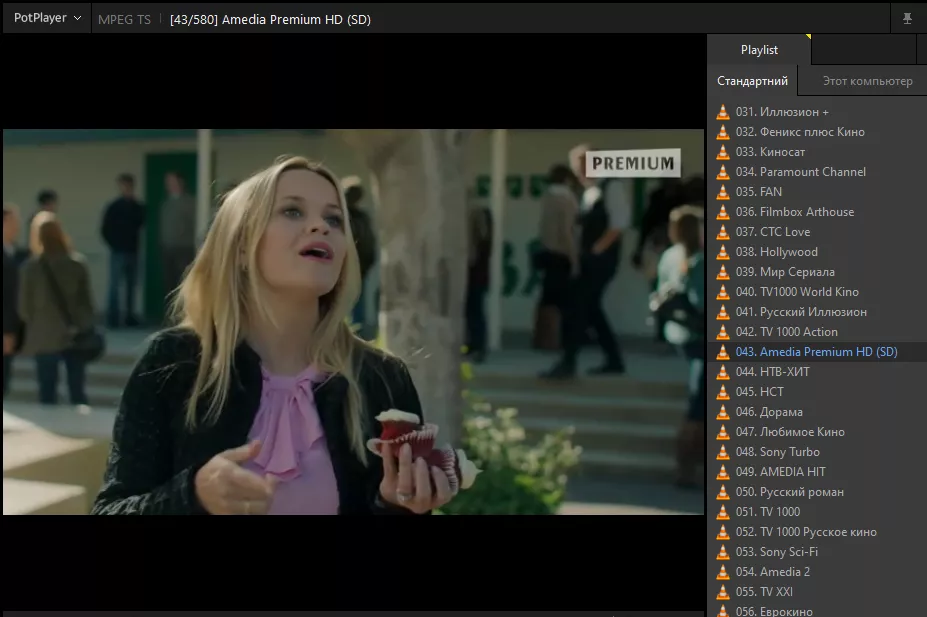Screen dimensions: 927x617
Task: Open the Этот компьютер tab
Action: pyautogui.click(x=867, y=81)
